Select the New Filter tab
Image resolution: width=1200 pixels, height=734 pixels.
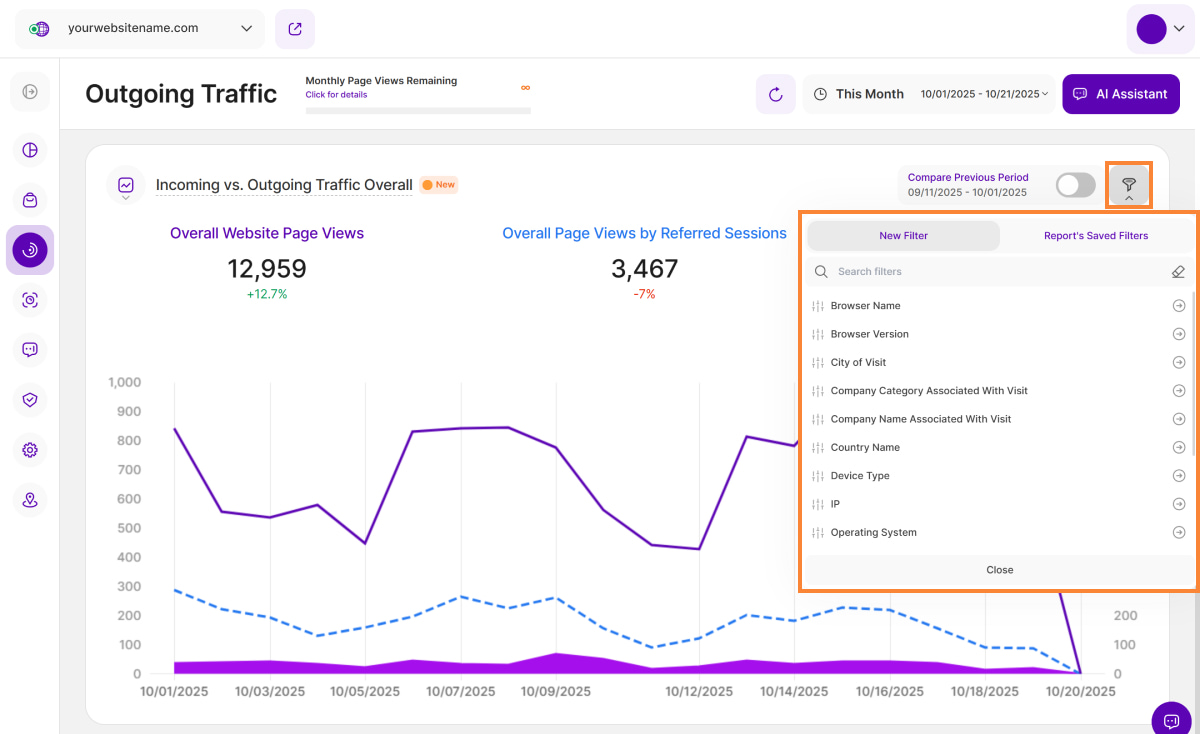903,236
